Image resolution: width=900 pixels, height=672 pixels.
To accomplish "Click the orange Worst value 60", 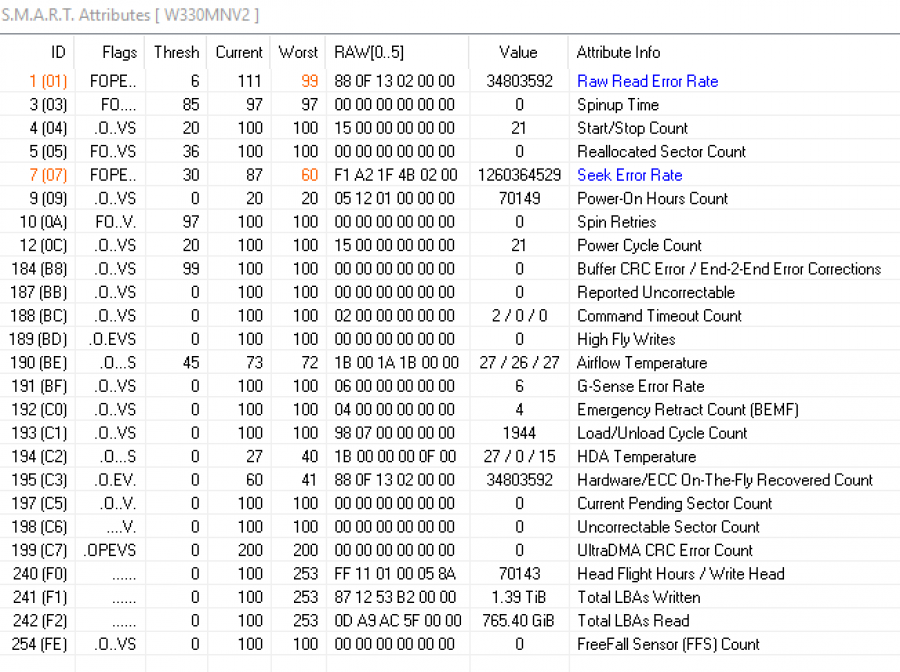I will [x=309, y=174].
